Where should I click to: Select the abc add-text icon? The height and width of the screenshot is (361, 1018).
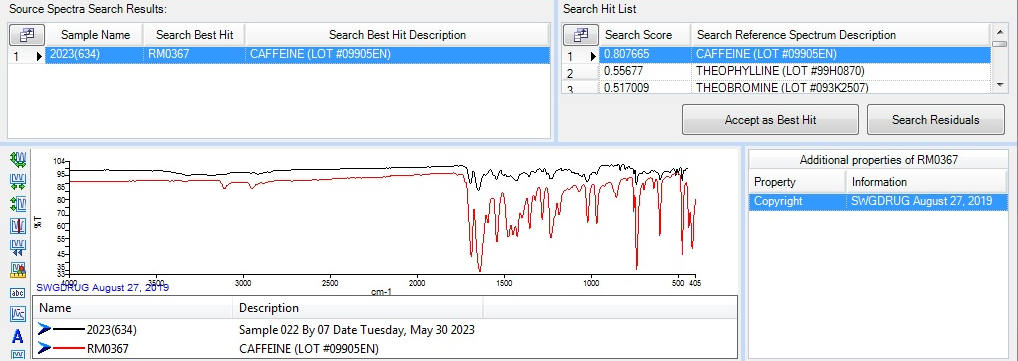pyautogui.click(x=18, y=292)
